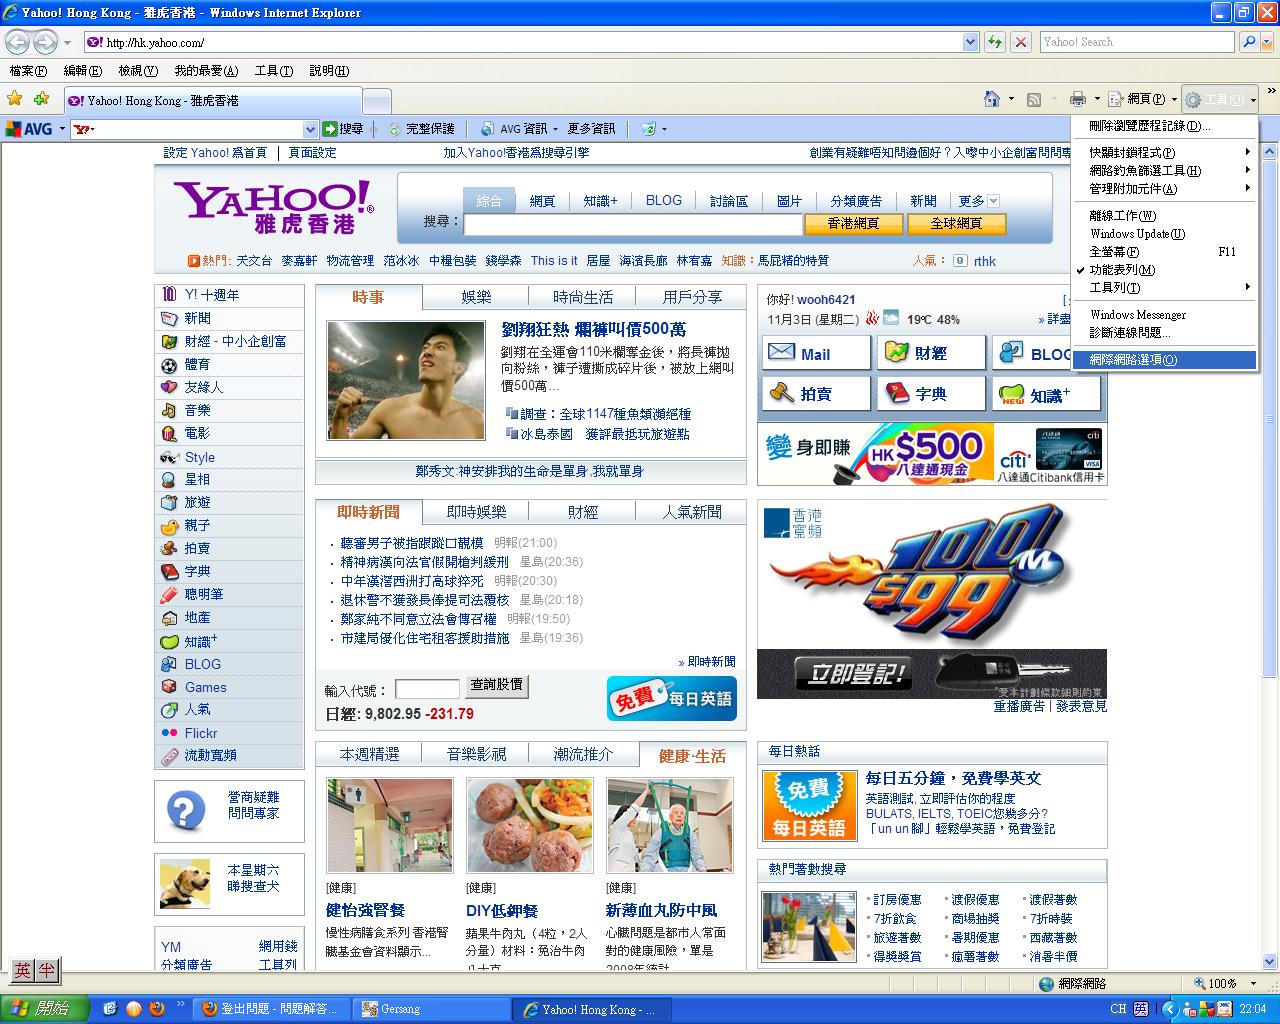Switch to the 健康·生活 tab

click(x=692, y=756)
